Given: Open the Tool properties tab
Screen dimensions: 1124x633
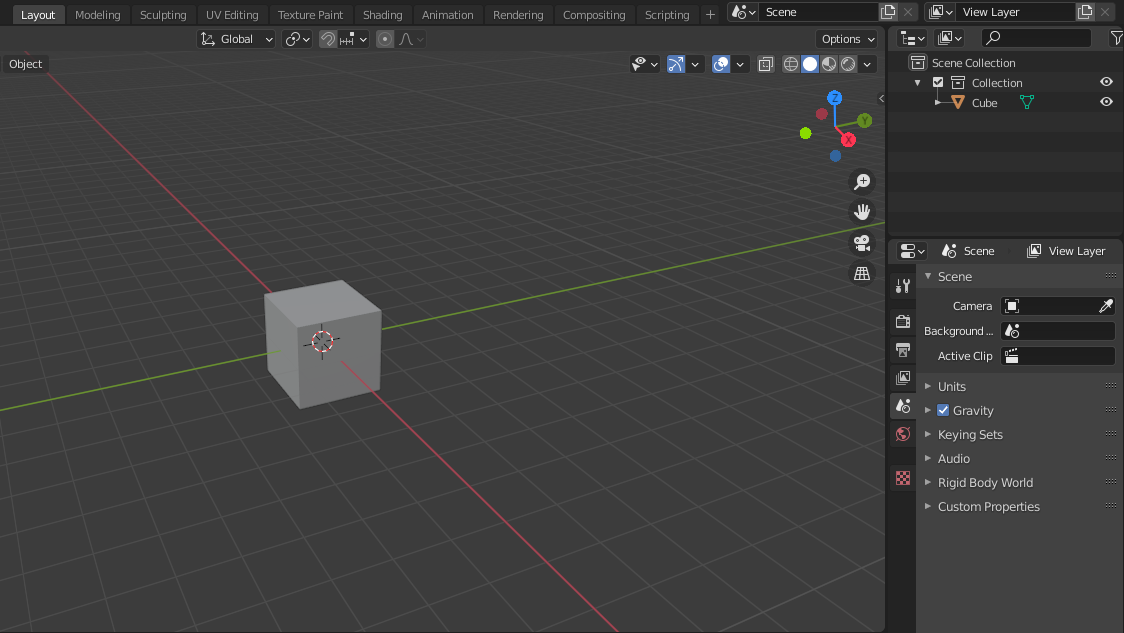Looking at the screenshot, I should pyautogui.click(x=902, y=287).
